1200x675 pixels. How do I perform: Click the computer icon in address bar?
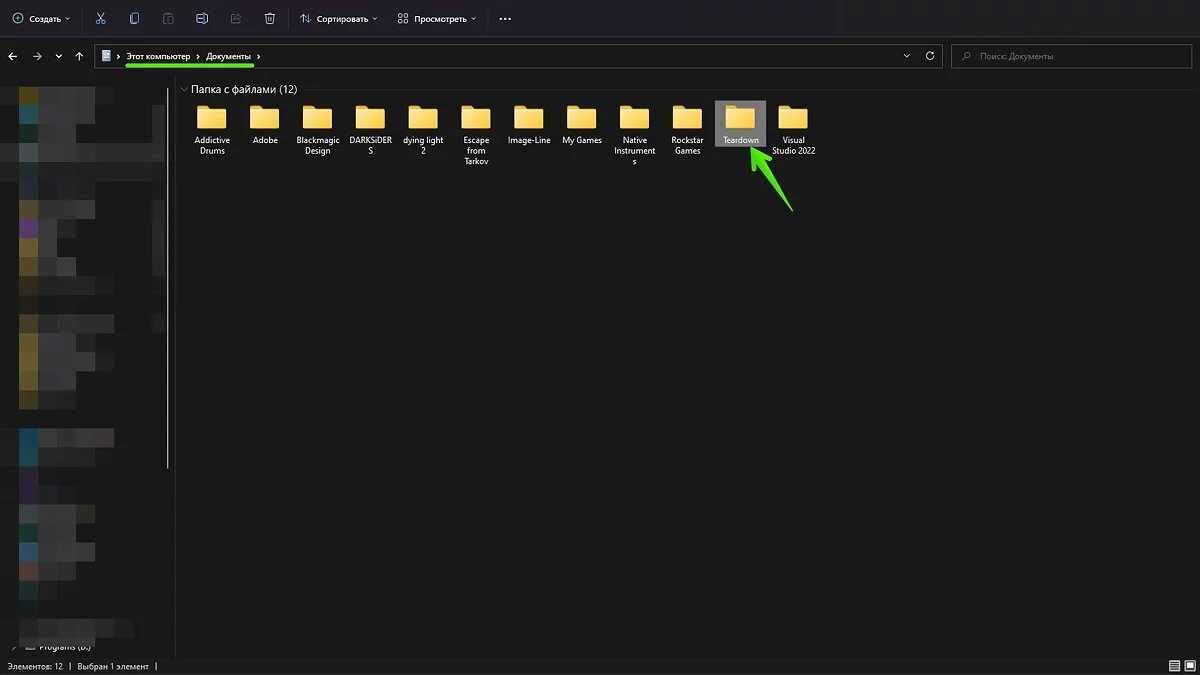tap(106, 56)
